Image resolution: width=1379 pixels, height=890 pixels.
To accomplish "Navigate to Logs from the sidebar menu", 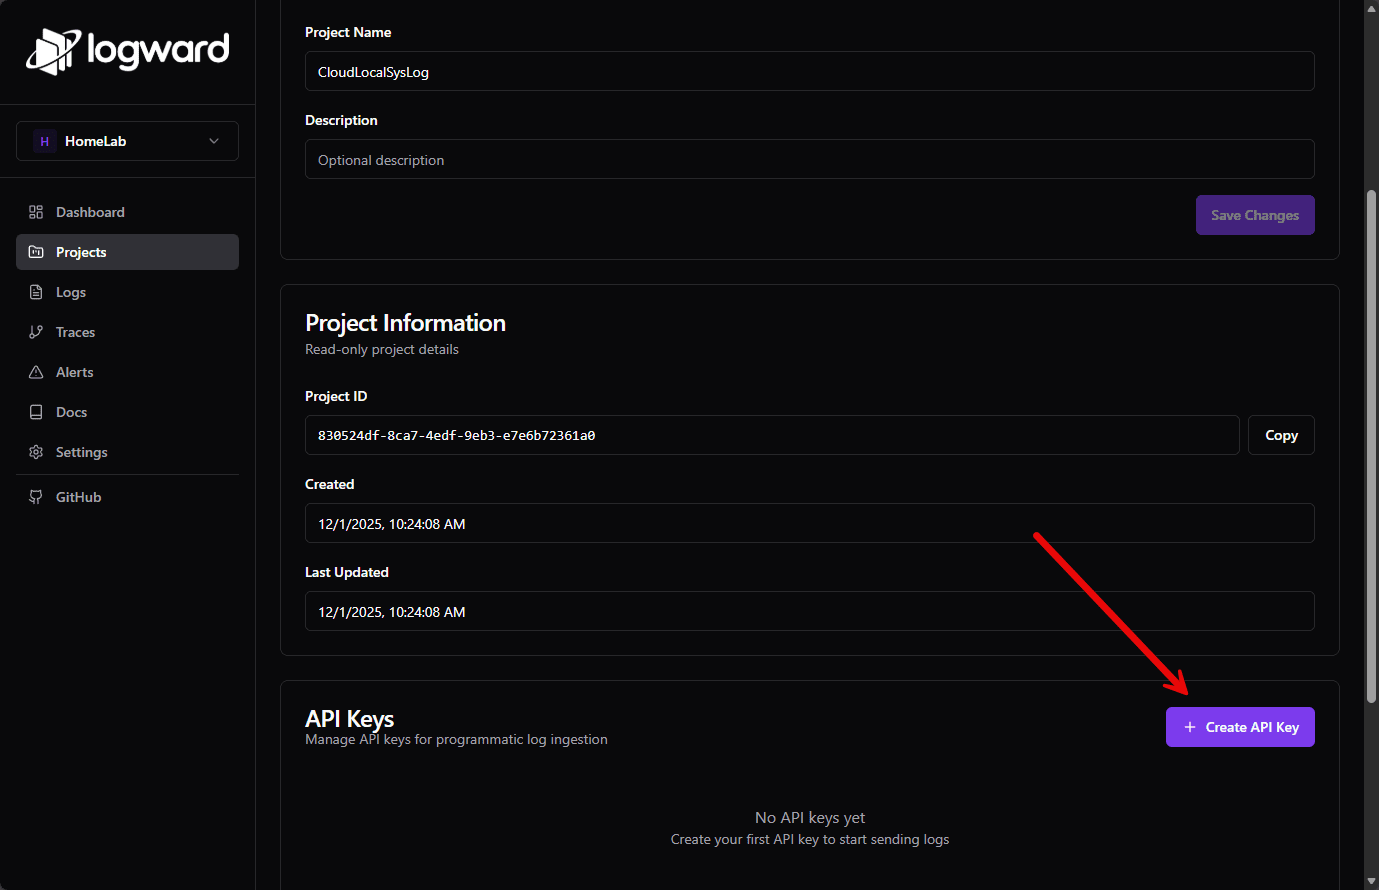I will (70, 292).
